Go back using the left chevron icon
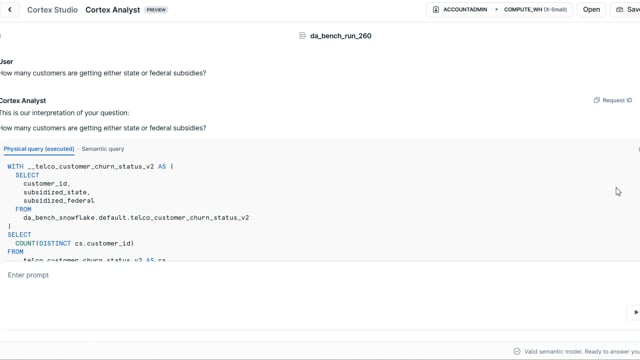640x360 pixels. [10, 9]
